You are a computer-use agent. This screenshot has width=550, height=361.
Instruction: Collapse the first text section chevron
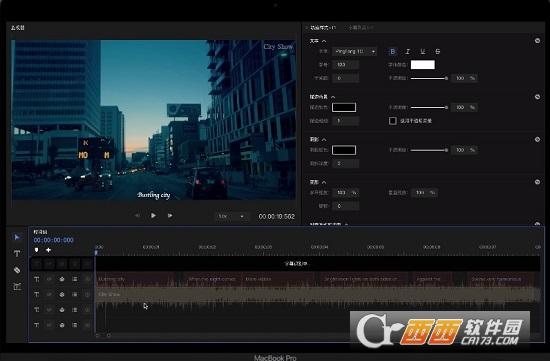(x=324, y=41)
